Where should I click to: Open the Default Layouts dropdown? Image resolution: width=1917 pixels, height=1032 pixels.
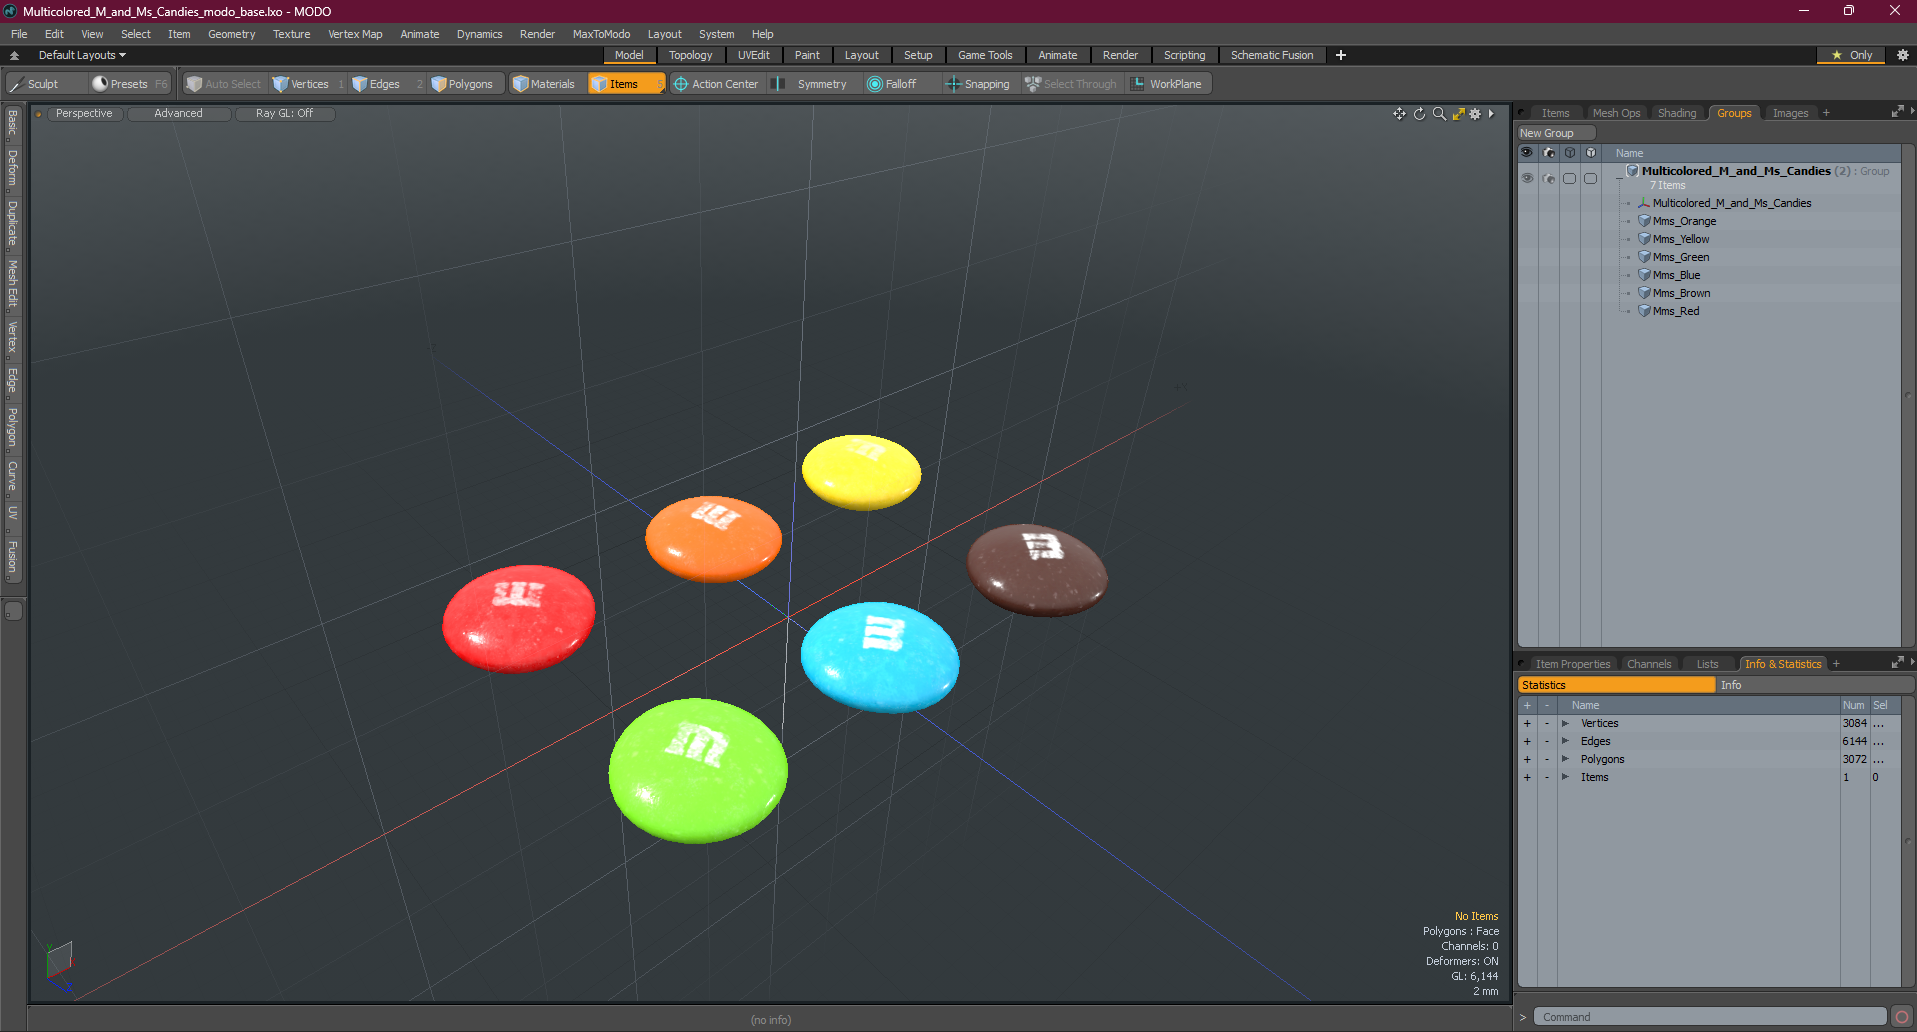(82, 55)
